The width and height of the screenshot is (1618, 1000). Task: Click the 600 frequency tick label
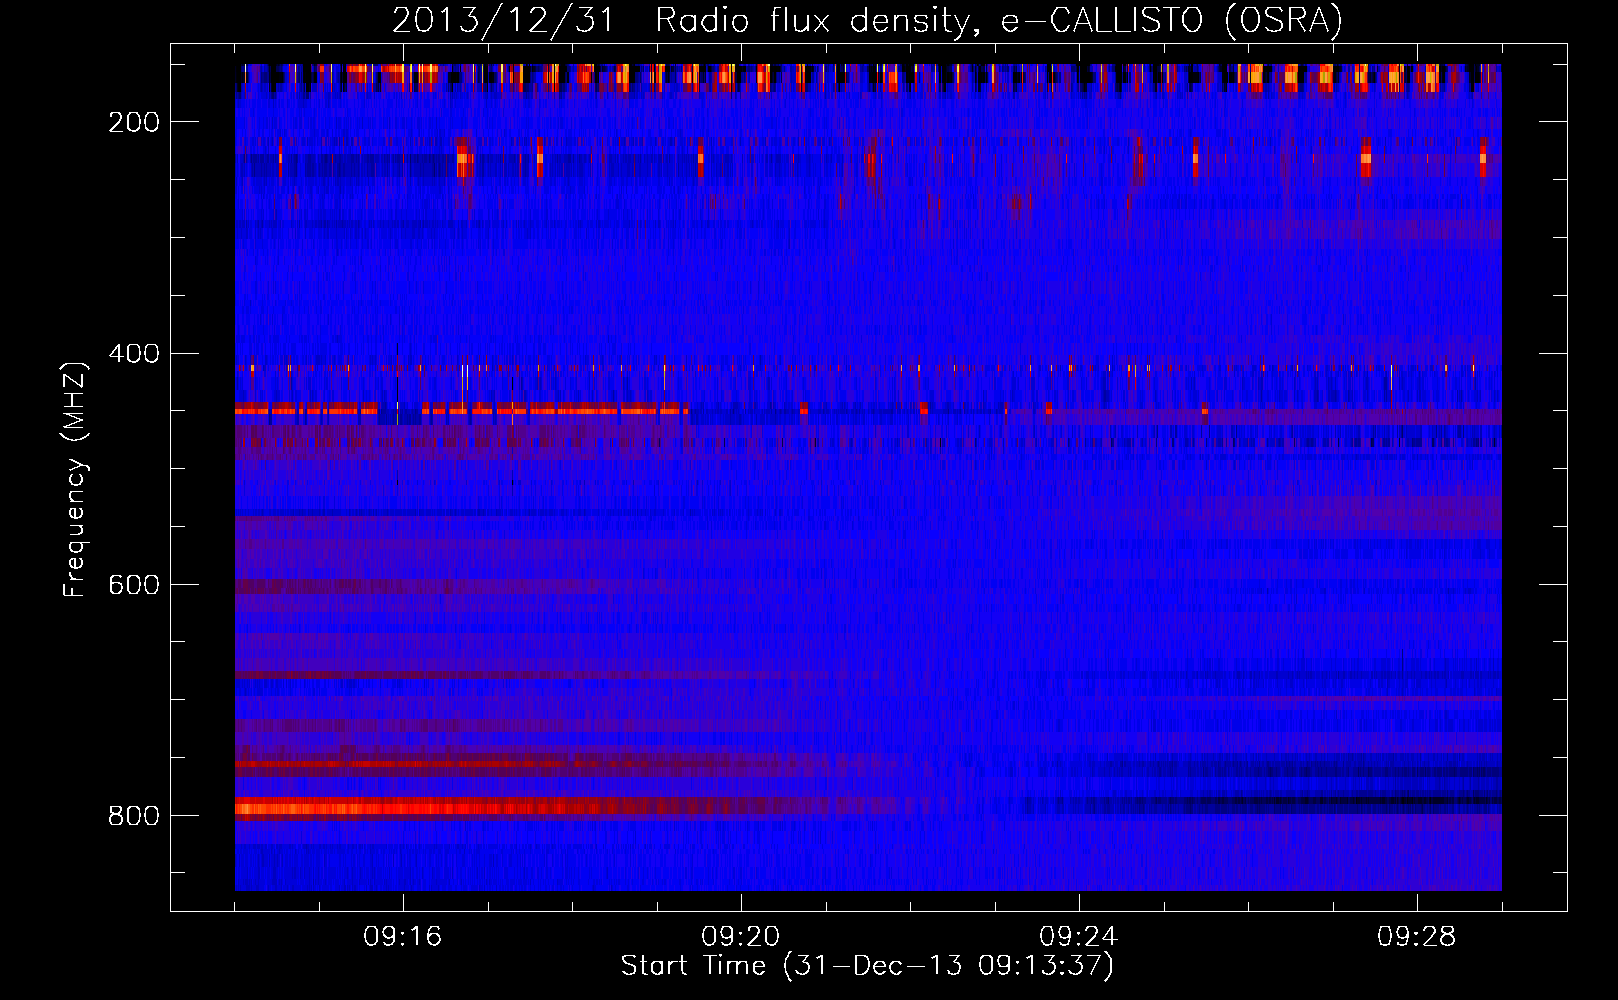pos(133,585)
